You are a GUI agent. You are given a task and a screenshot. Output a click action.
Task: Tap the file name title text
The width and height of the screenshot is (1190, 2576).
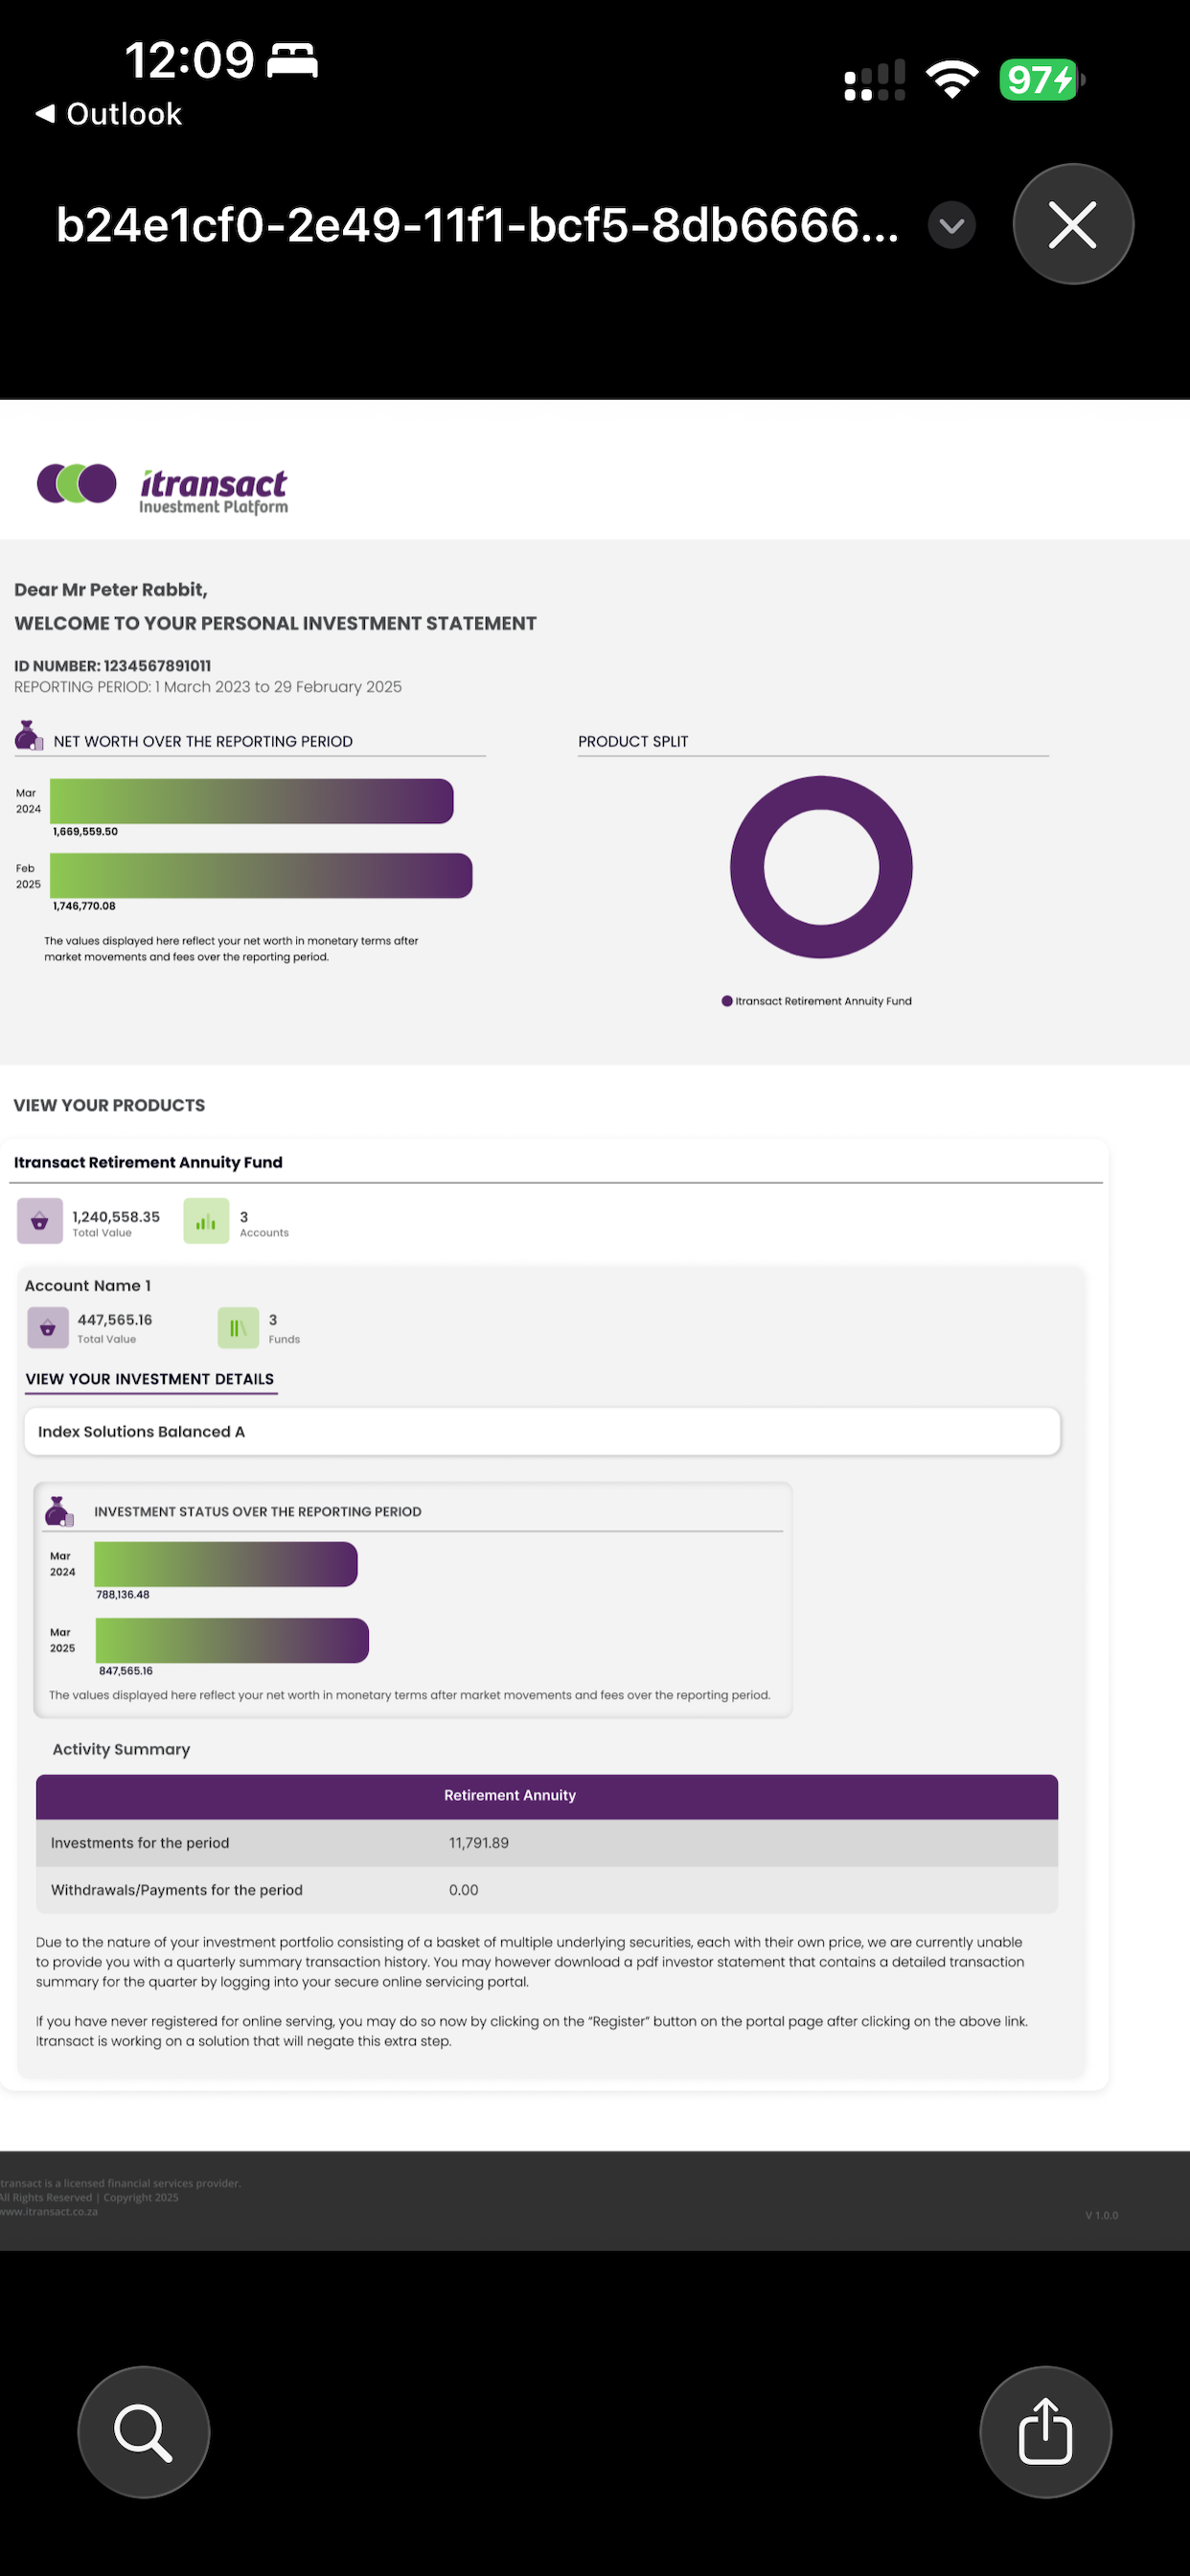pos(477,225)
